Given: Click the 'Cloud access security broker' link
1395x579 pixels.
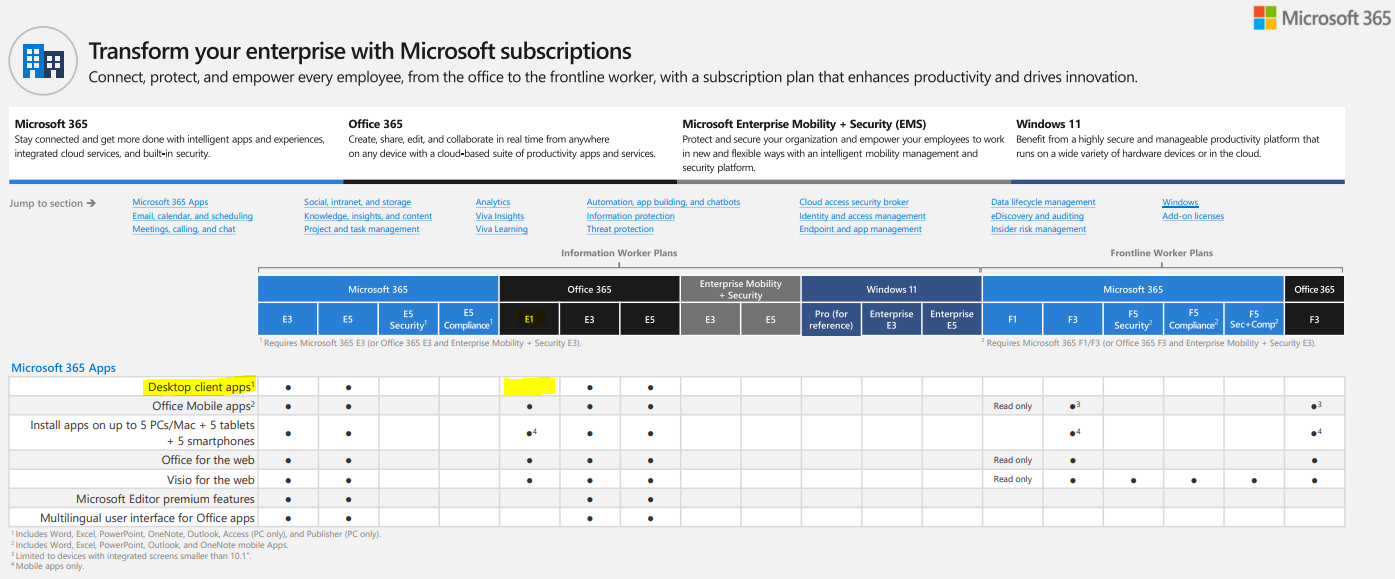Looking at the screenshot, I should tap(853, 202).
